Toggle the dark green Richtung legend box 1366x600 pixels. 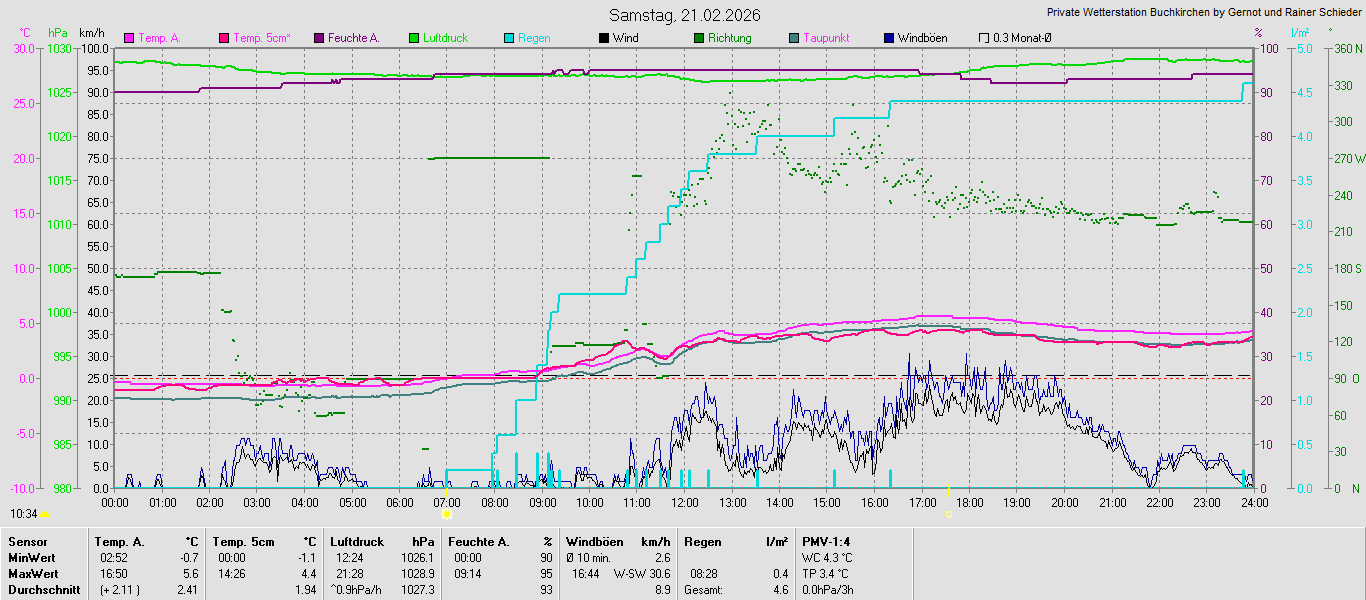[698, 38]
